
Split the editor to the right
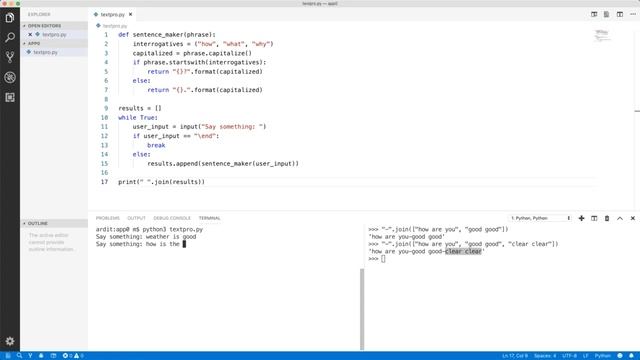620,14
